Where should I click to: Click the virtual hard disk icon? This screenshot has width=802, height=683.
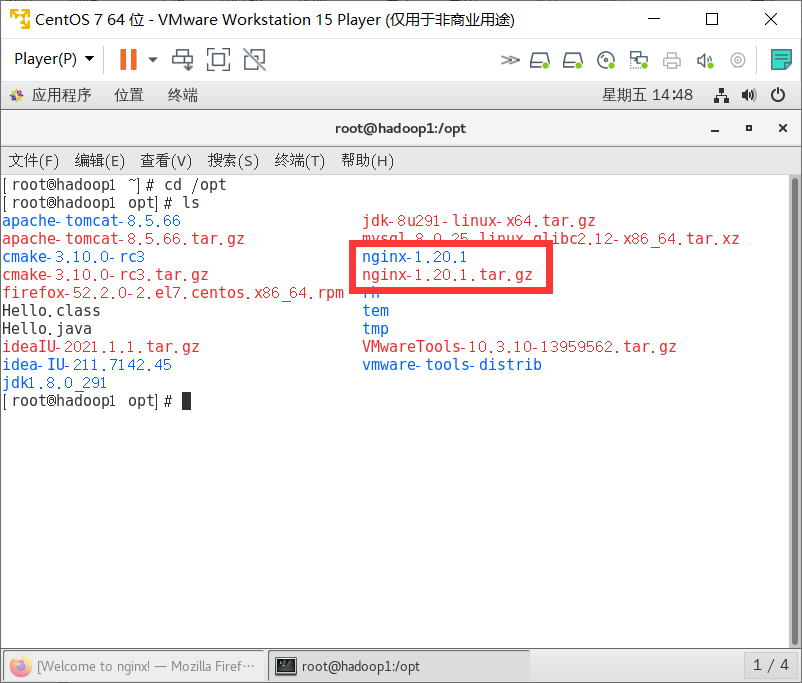(540, 60)
